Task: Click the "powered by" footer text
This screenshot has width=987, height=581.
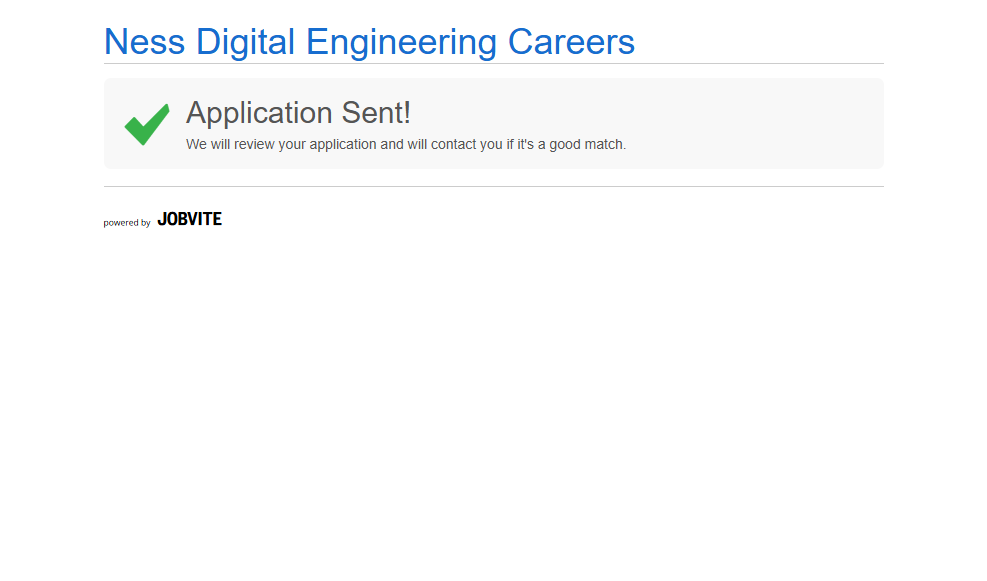Action: [x=127, y=223]
